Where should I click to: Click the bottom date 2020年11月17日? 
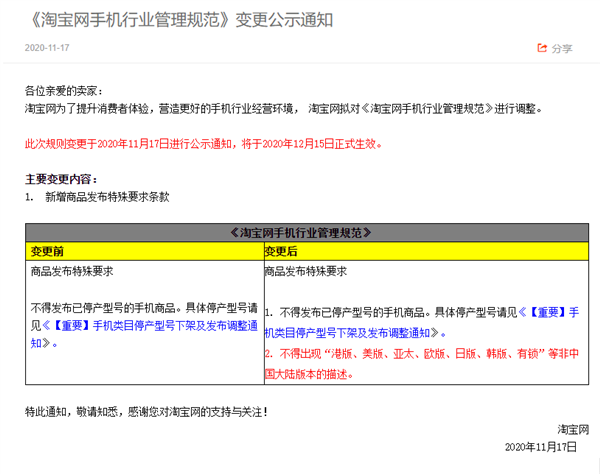pos(541,447)
